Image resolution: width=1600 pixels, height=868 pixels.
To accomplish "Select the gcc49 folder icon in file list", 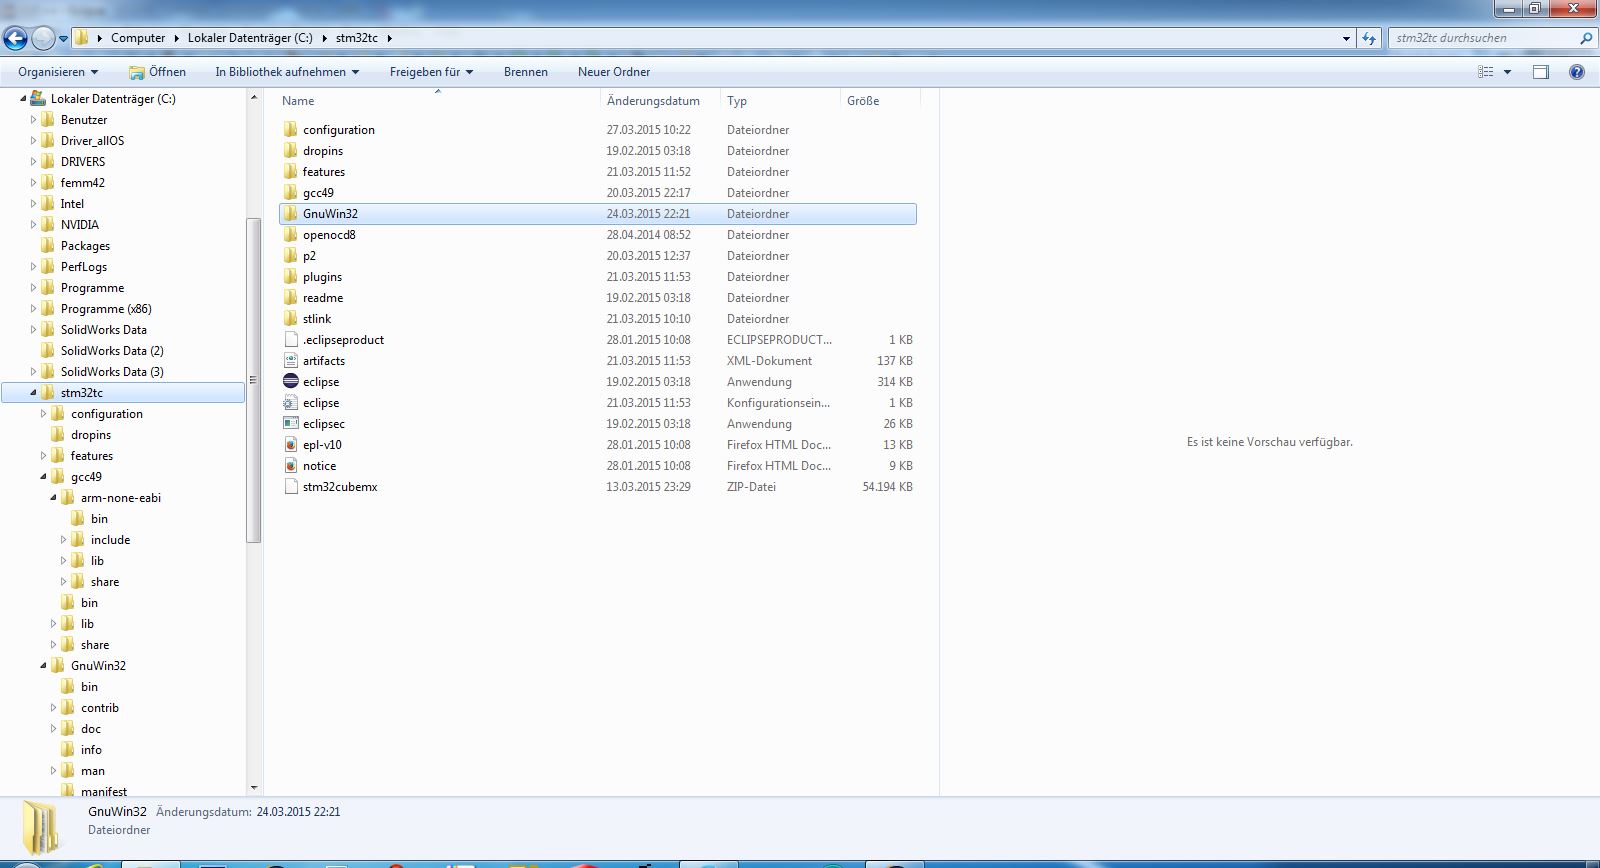I will click(x=291, y=193).
